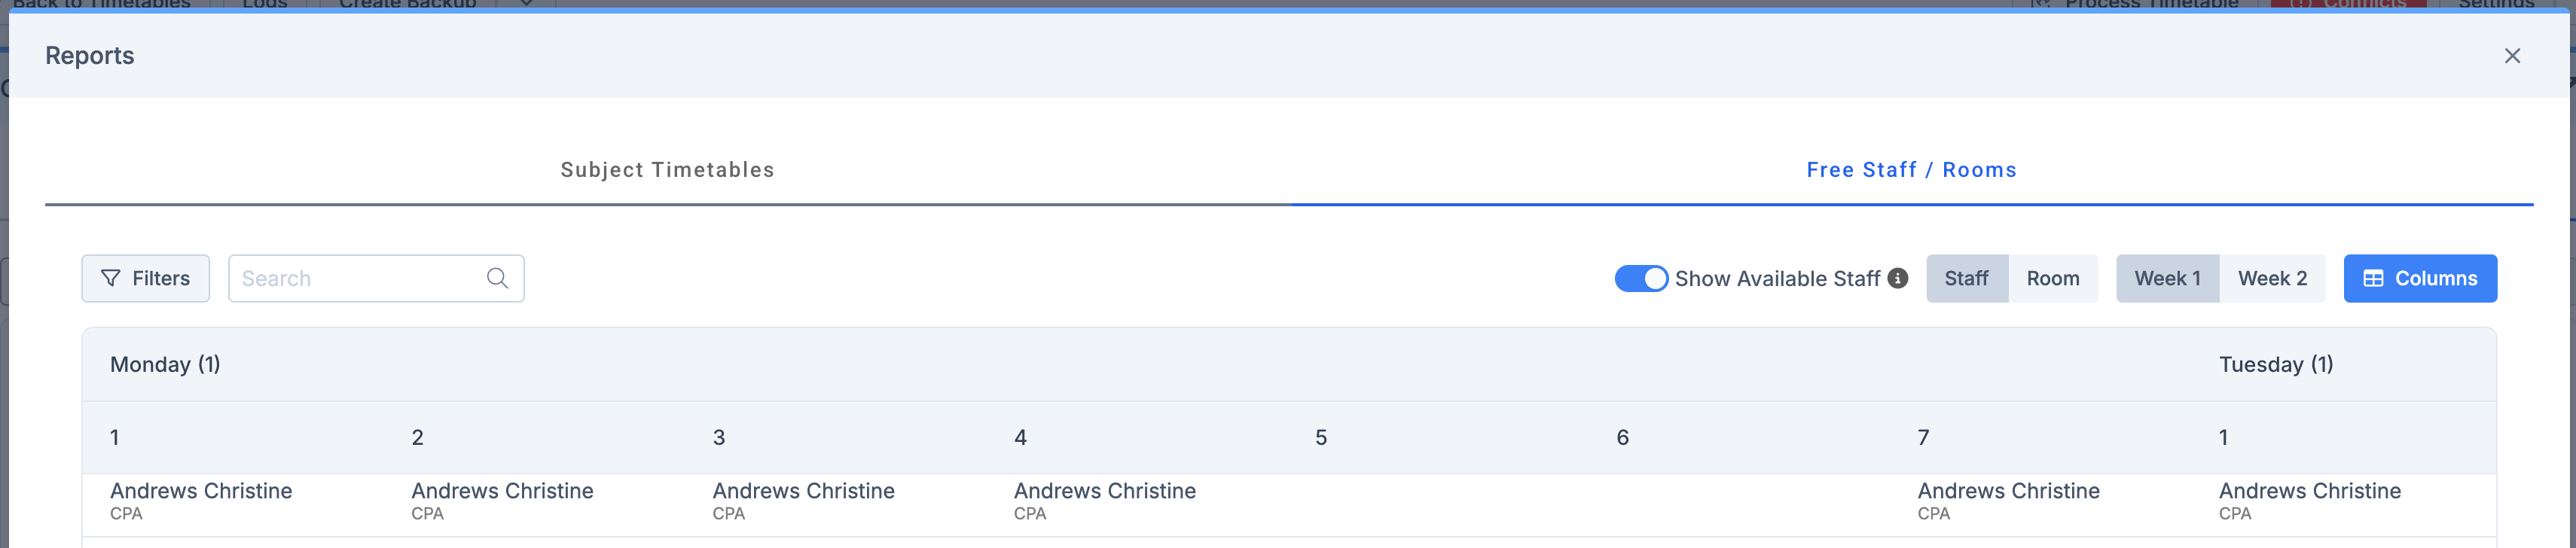Switch to Free Staff / Rooms tab

tap(1910, 170)
